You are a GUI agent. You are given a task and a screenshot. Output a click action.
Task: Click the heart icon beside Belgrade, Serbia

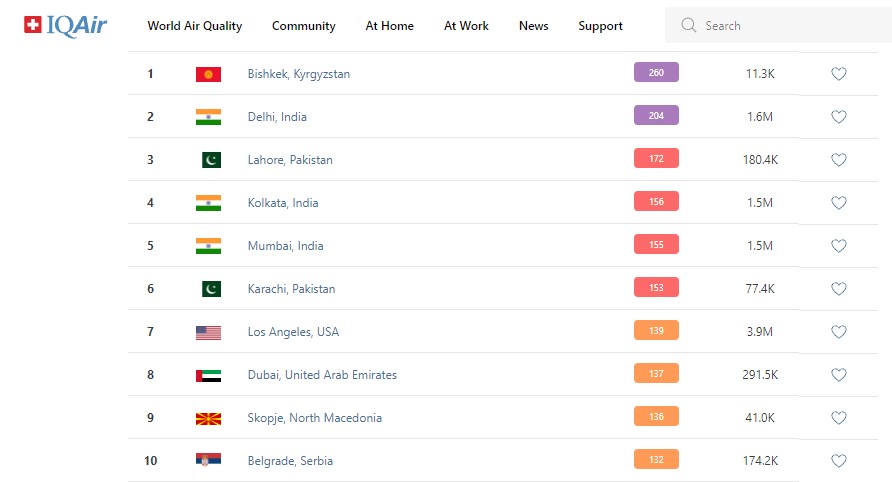click(839, 461)
